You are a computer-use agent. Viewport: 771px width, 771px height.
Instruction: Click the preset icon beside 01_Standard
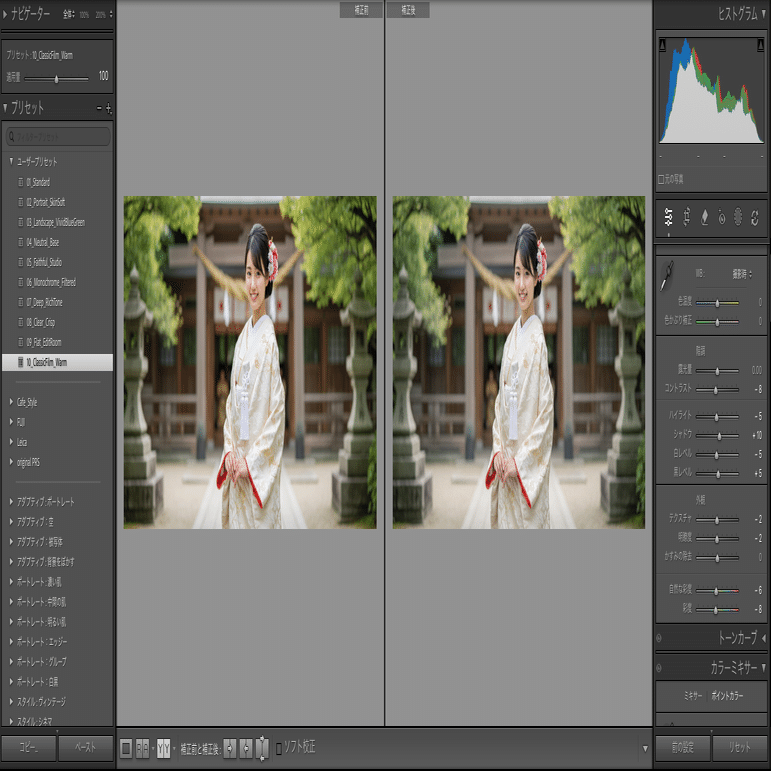(21, 182)
